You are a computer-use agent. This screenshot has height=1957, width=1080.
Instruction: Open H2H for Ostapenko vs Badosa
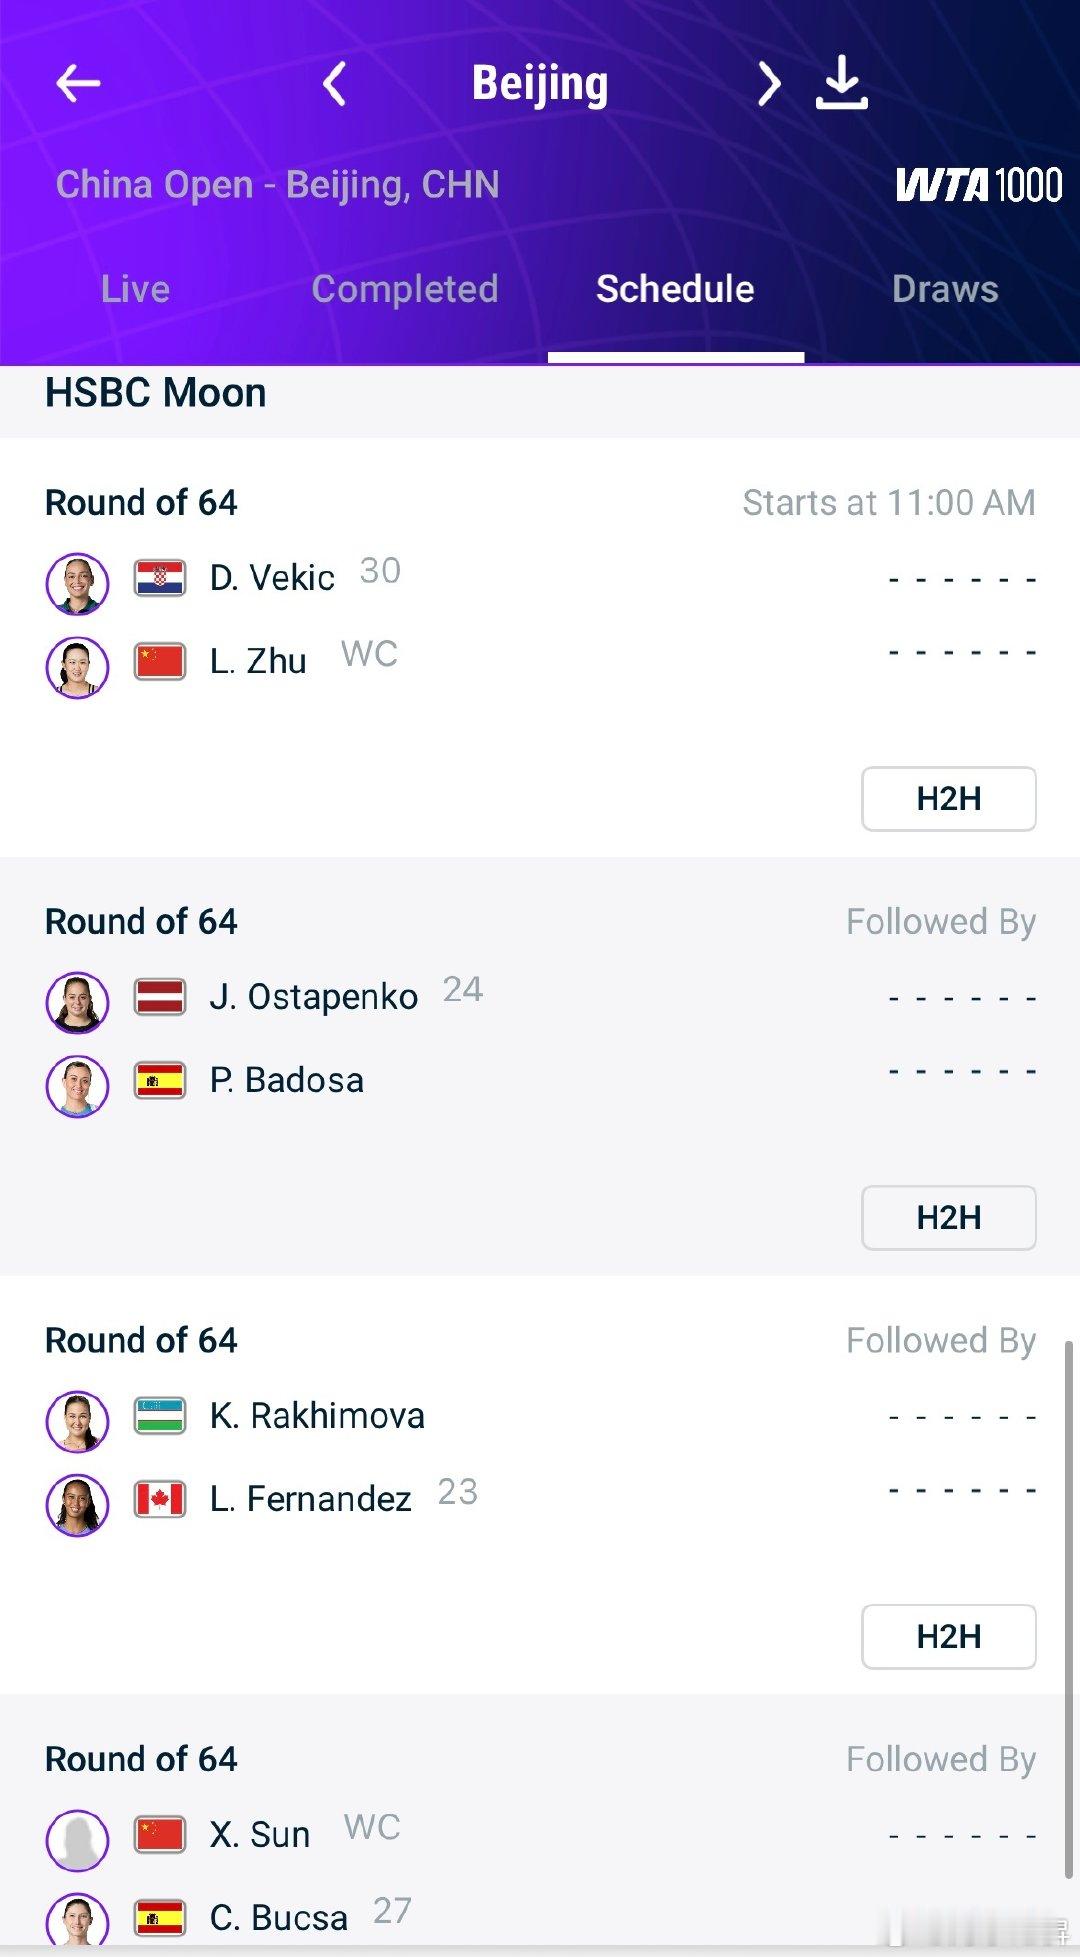[x=949, y=1218]
